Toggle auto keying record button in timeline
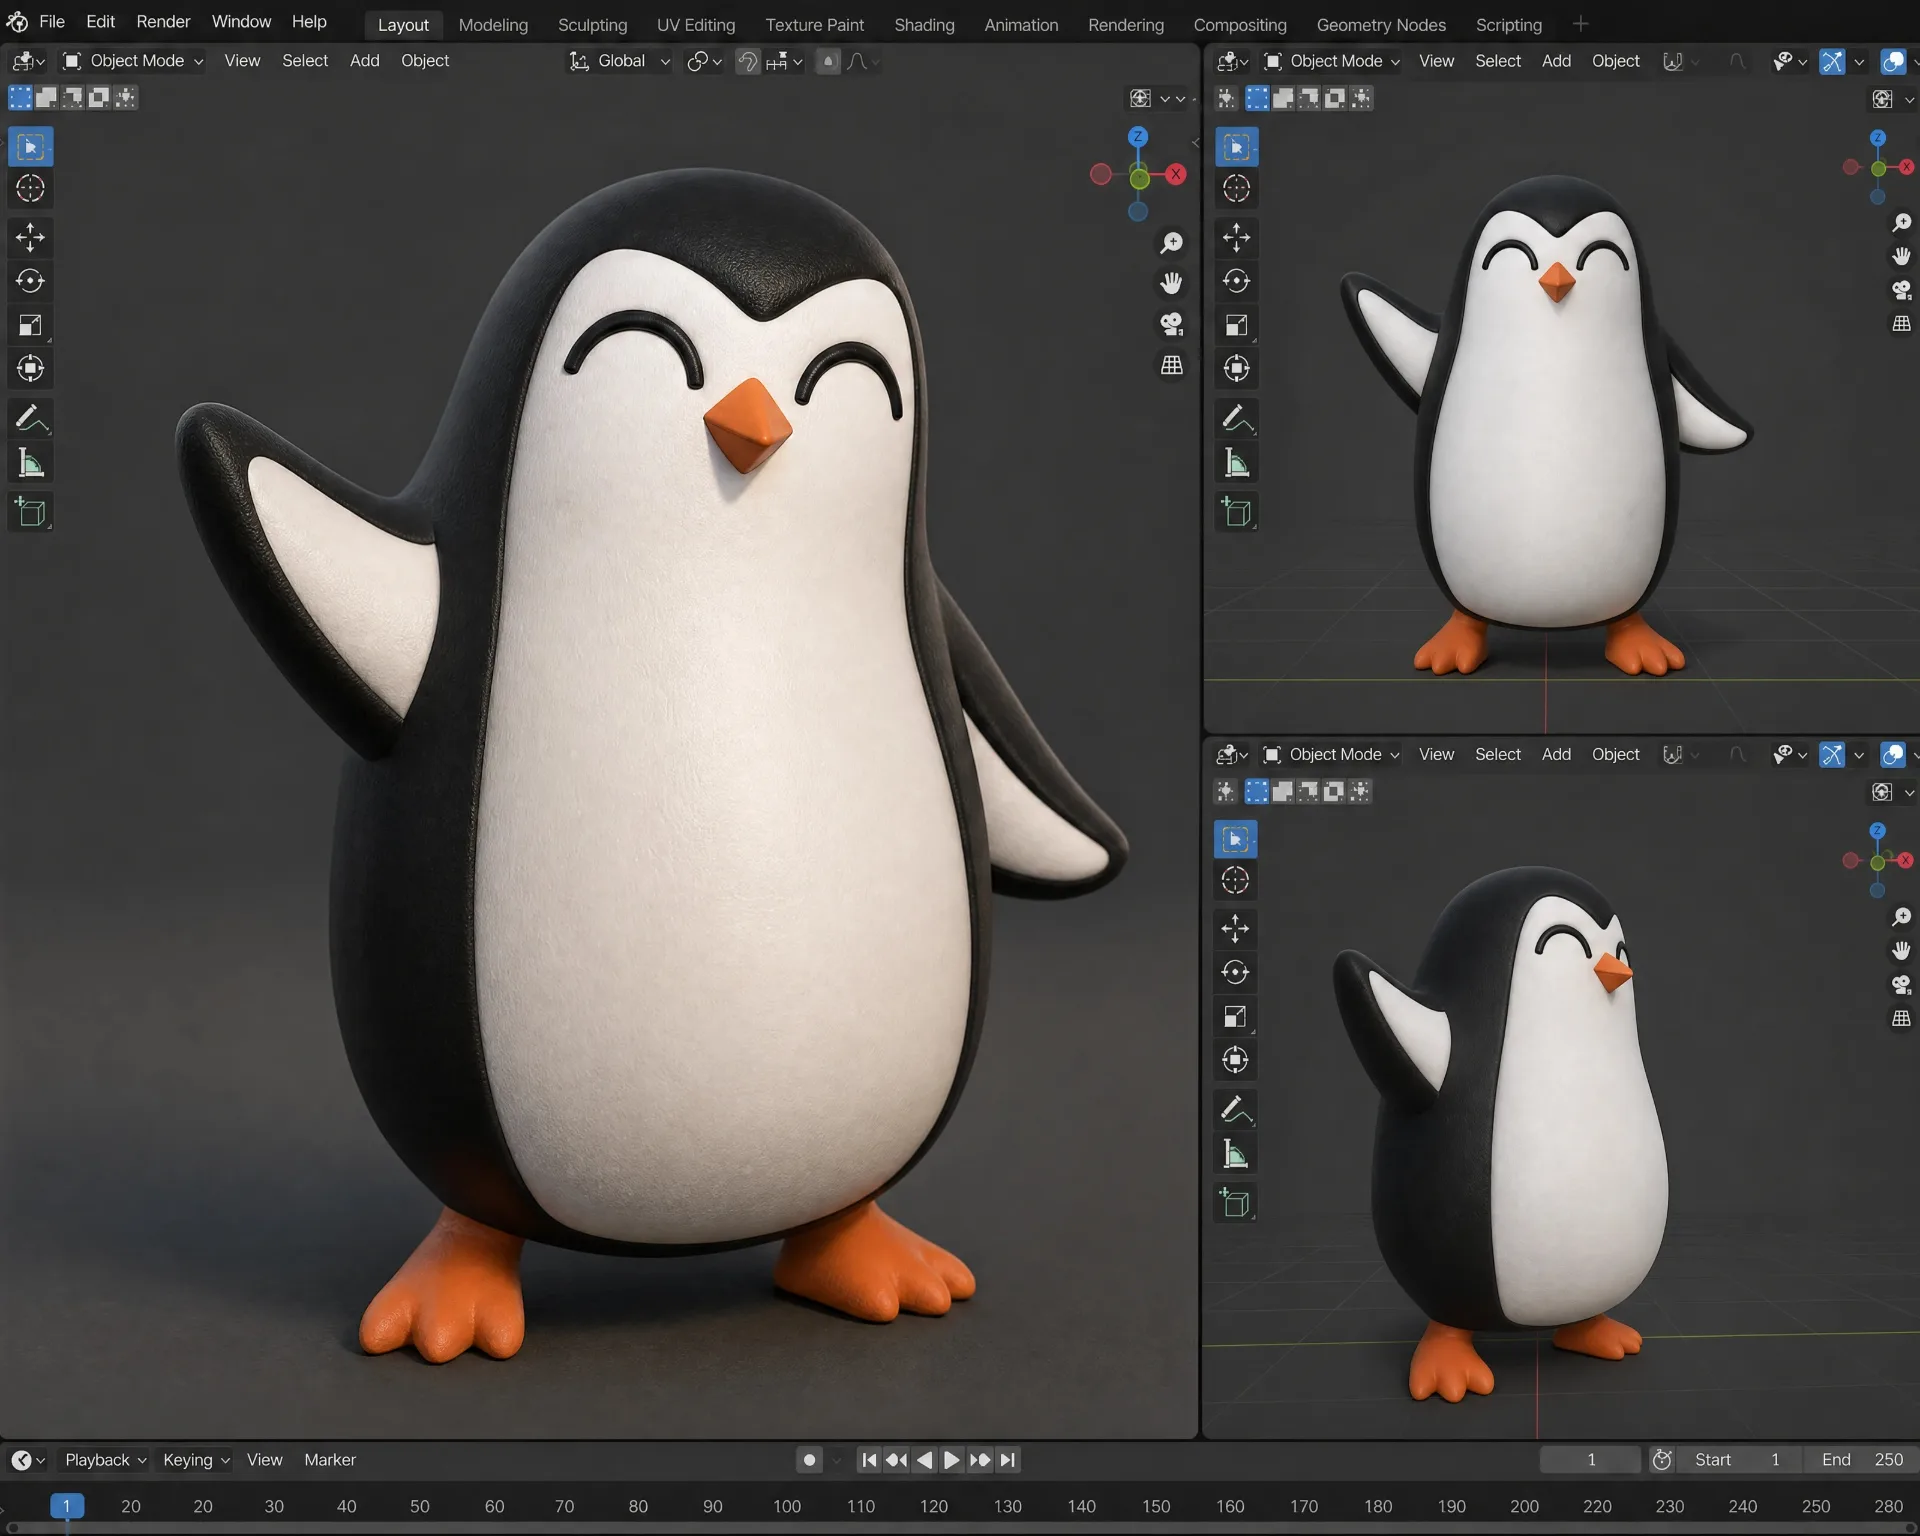1920x1536 pixels. point(809,1460)
